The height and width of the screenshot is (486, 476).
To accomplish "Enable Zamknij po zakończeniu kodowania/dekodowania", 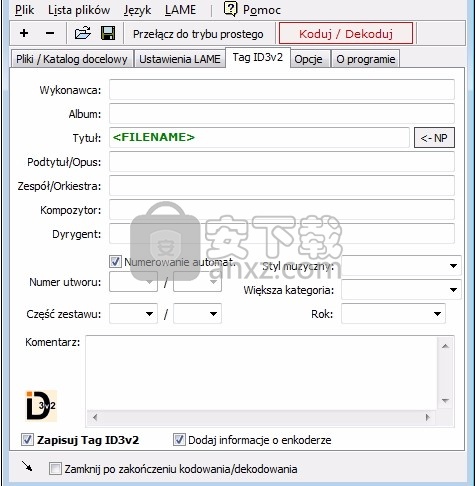I will 55,469.
